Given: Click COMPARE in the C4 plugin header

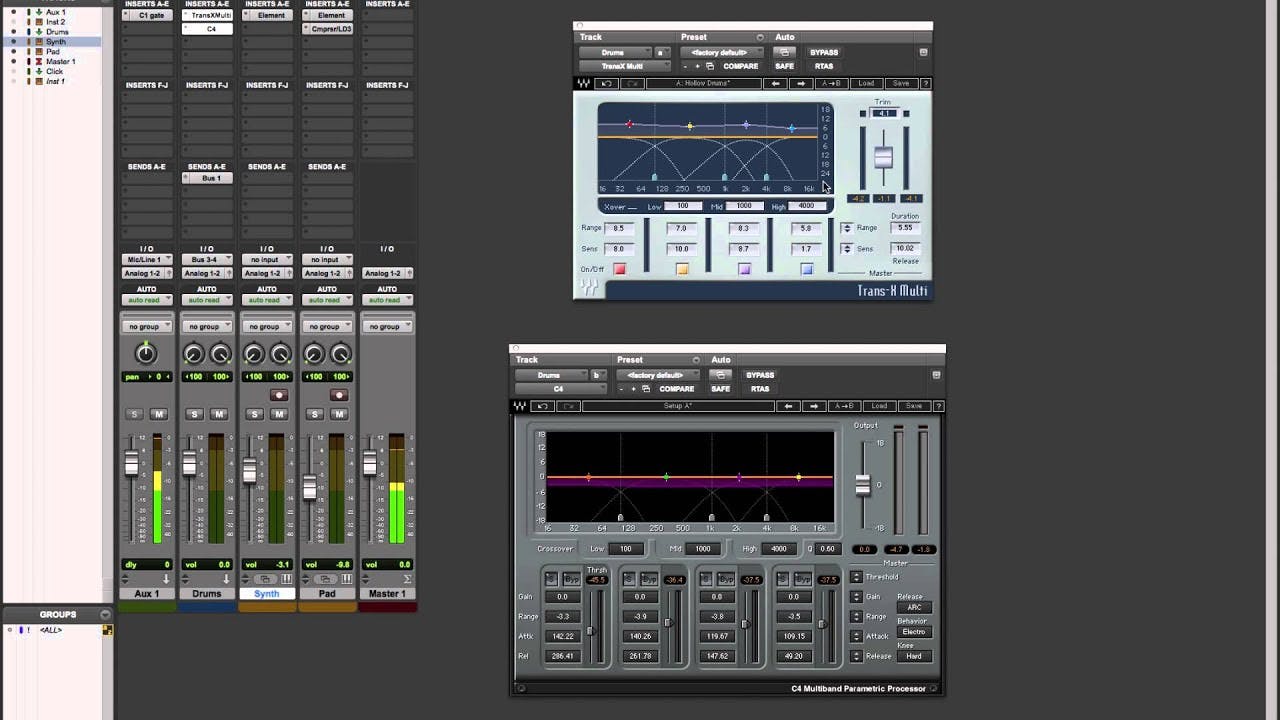Looking at the screenshot, I should (676, 389).
